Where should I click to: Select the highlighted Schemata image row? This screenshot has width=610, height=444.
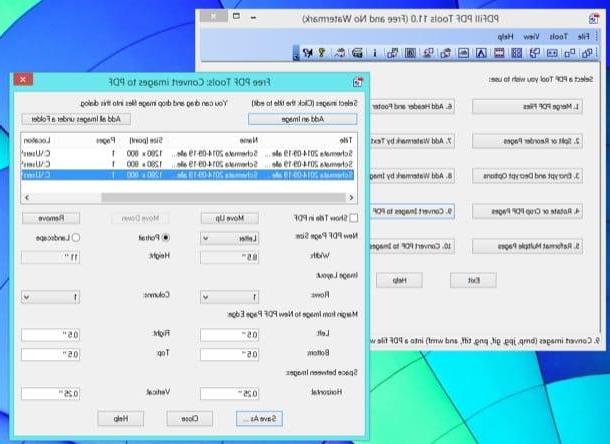tap(188, 175)
